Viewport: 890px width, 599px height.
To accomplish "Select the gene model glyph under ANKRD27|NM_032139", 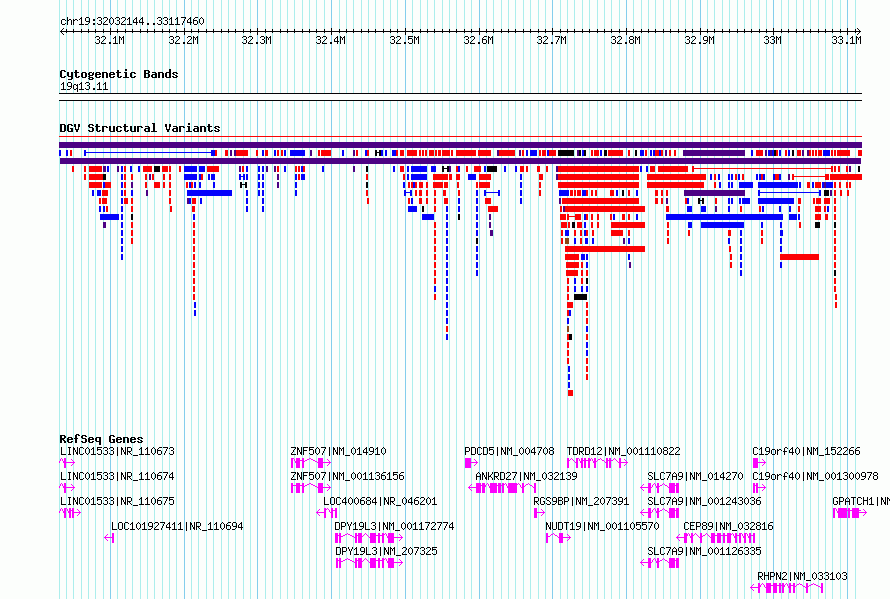I will tap(502, 488).
